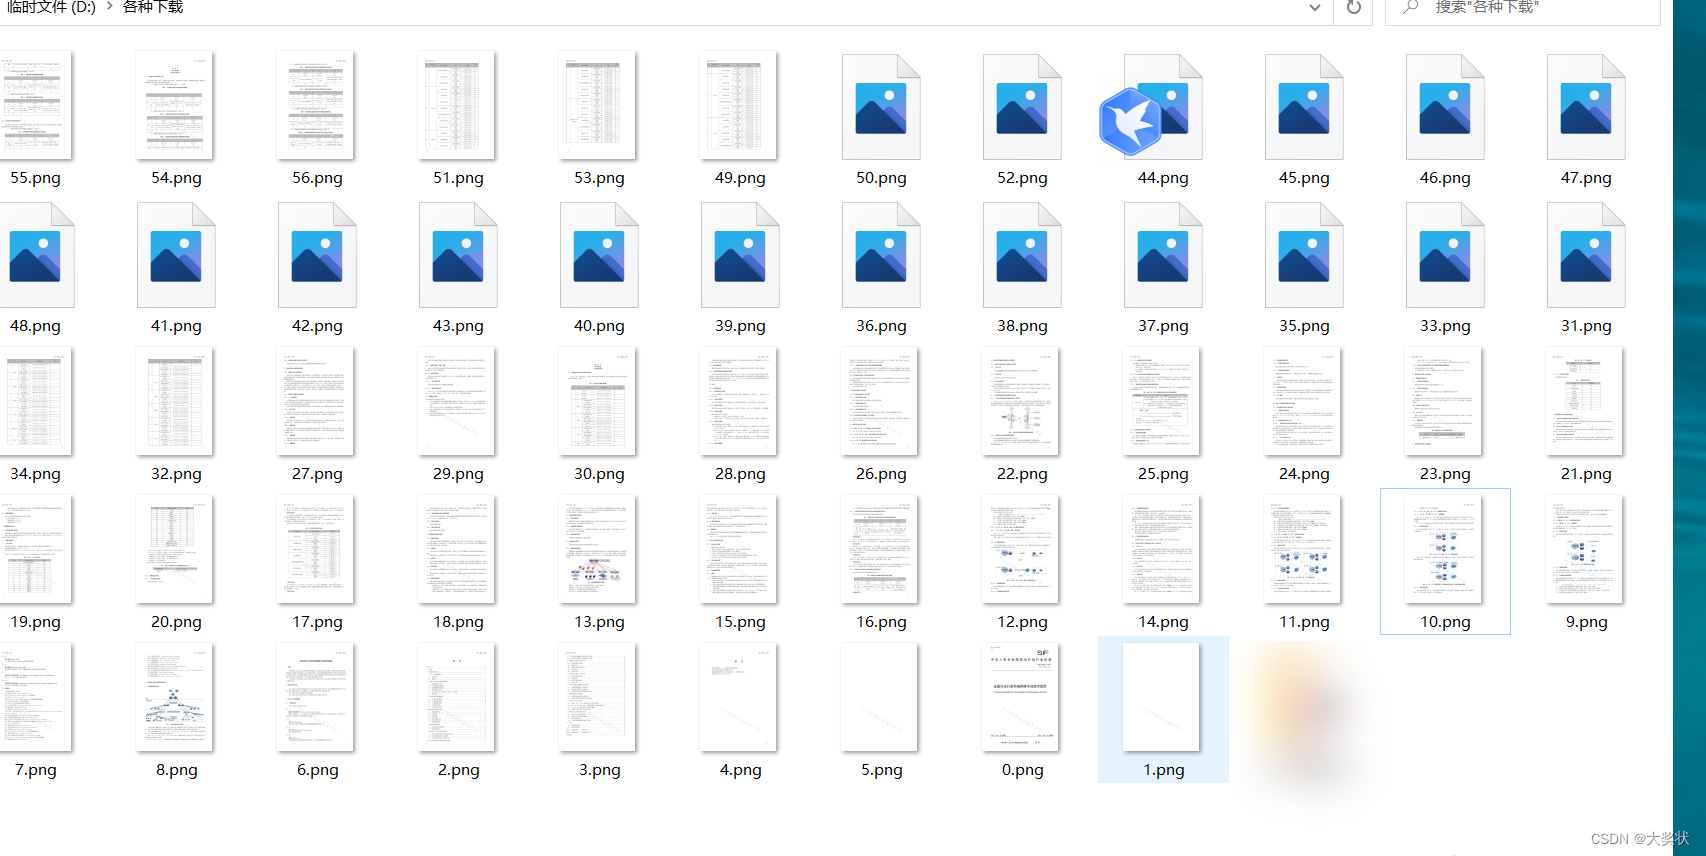This screenshot has height=856, width=1706.
Task: Select the 49.png thumbnail
Action: [739, 105]
